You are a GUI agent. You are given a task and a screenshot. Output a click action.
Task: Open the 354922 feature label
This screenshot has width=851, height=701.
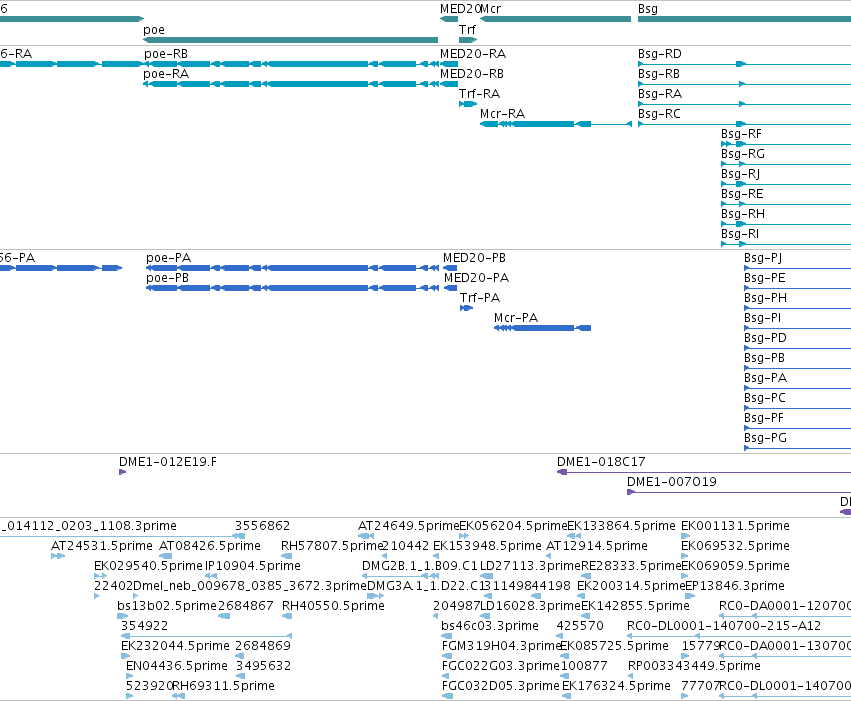tap(144, 626)
